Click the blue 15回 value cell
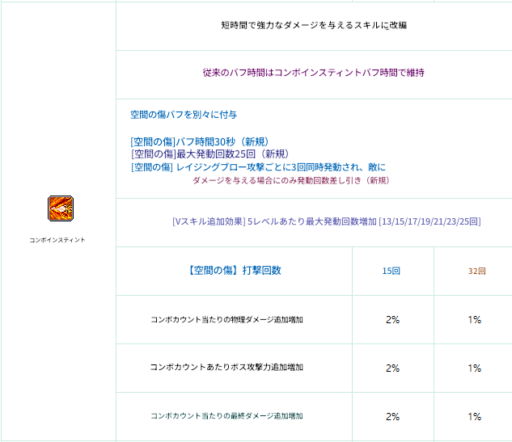The height and width of the screenshot is (442, 512). (x=391, y=271)
